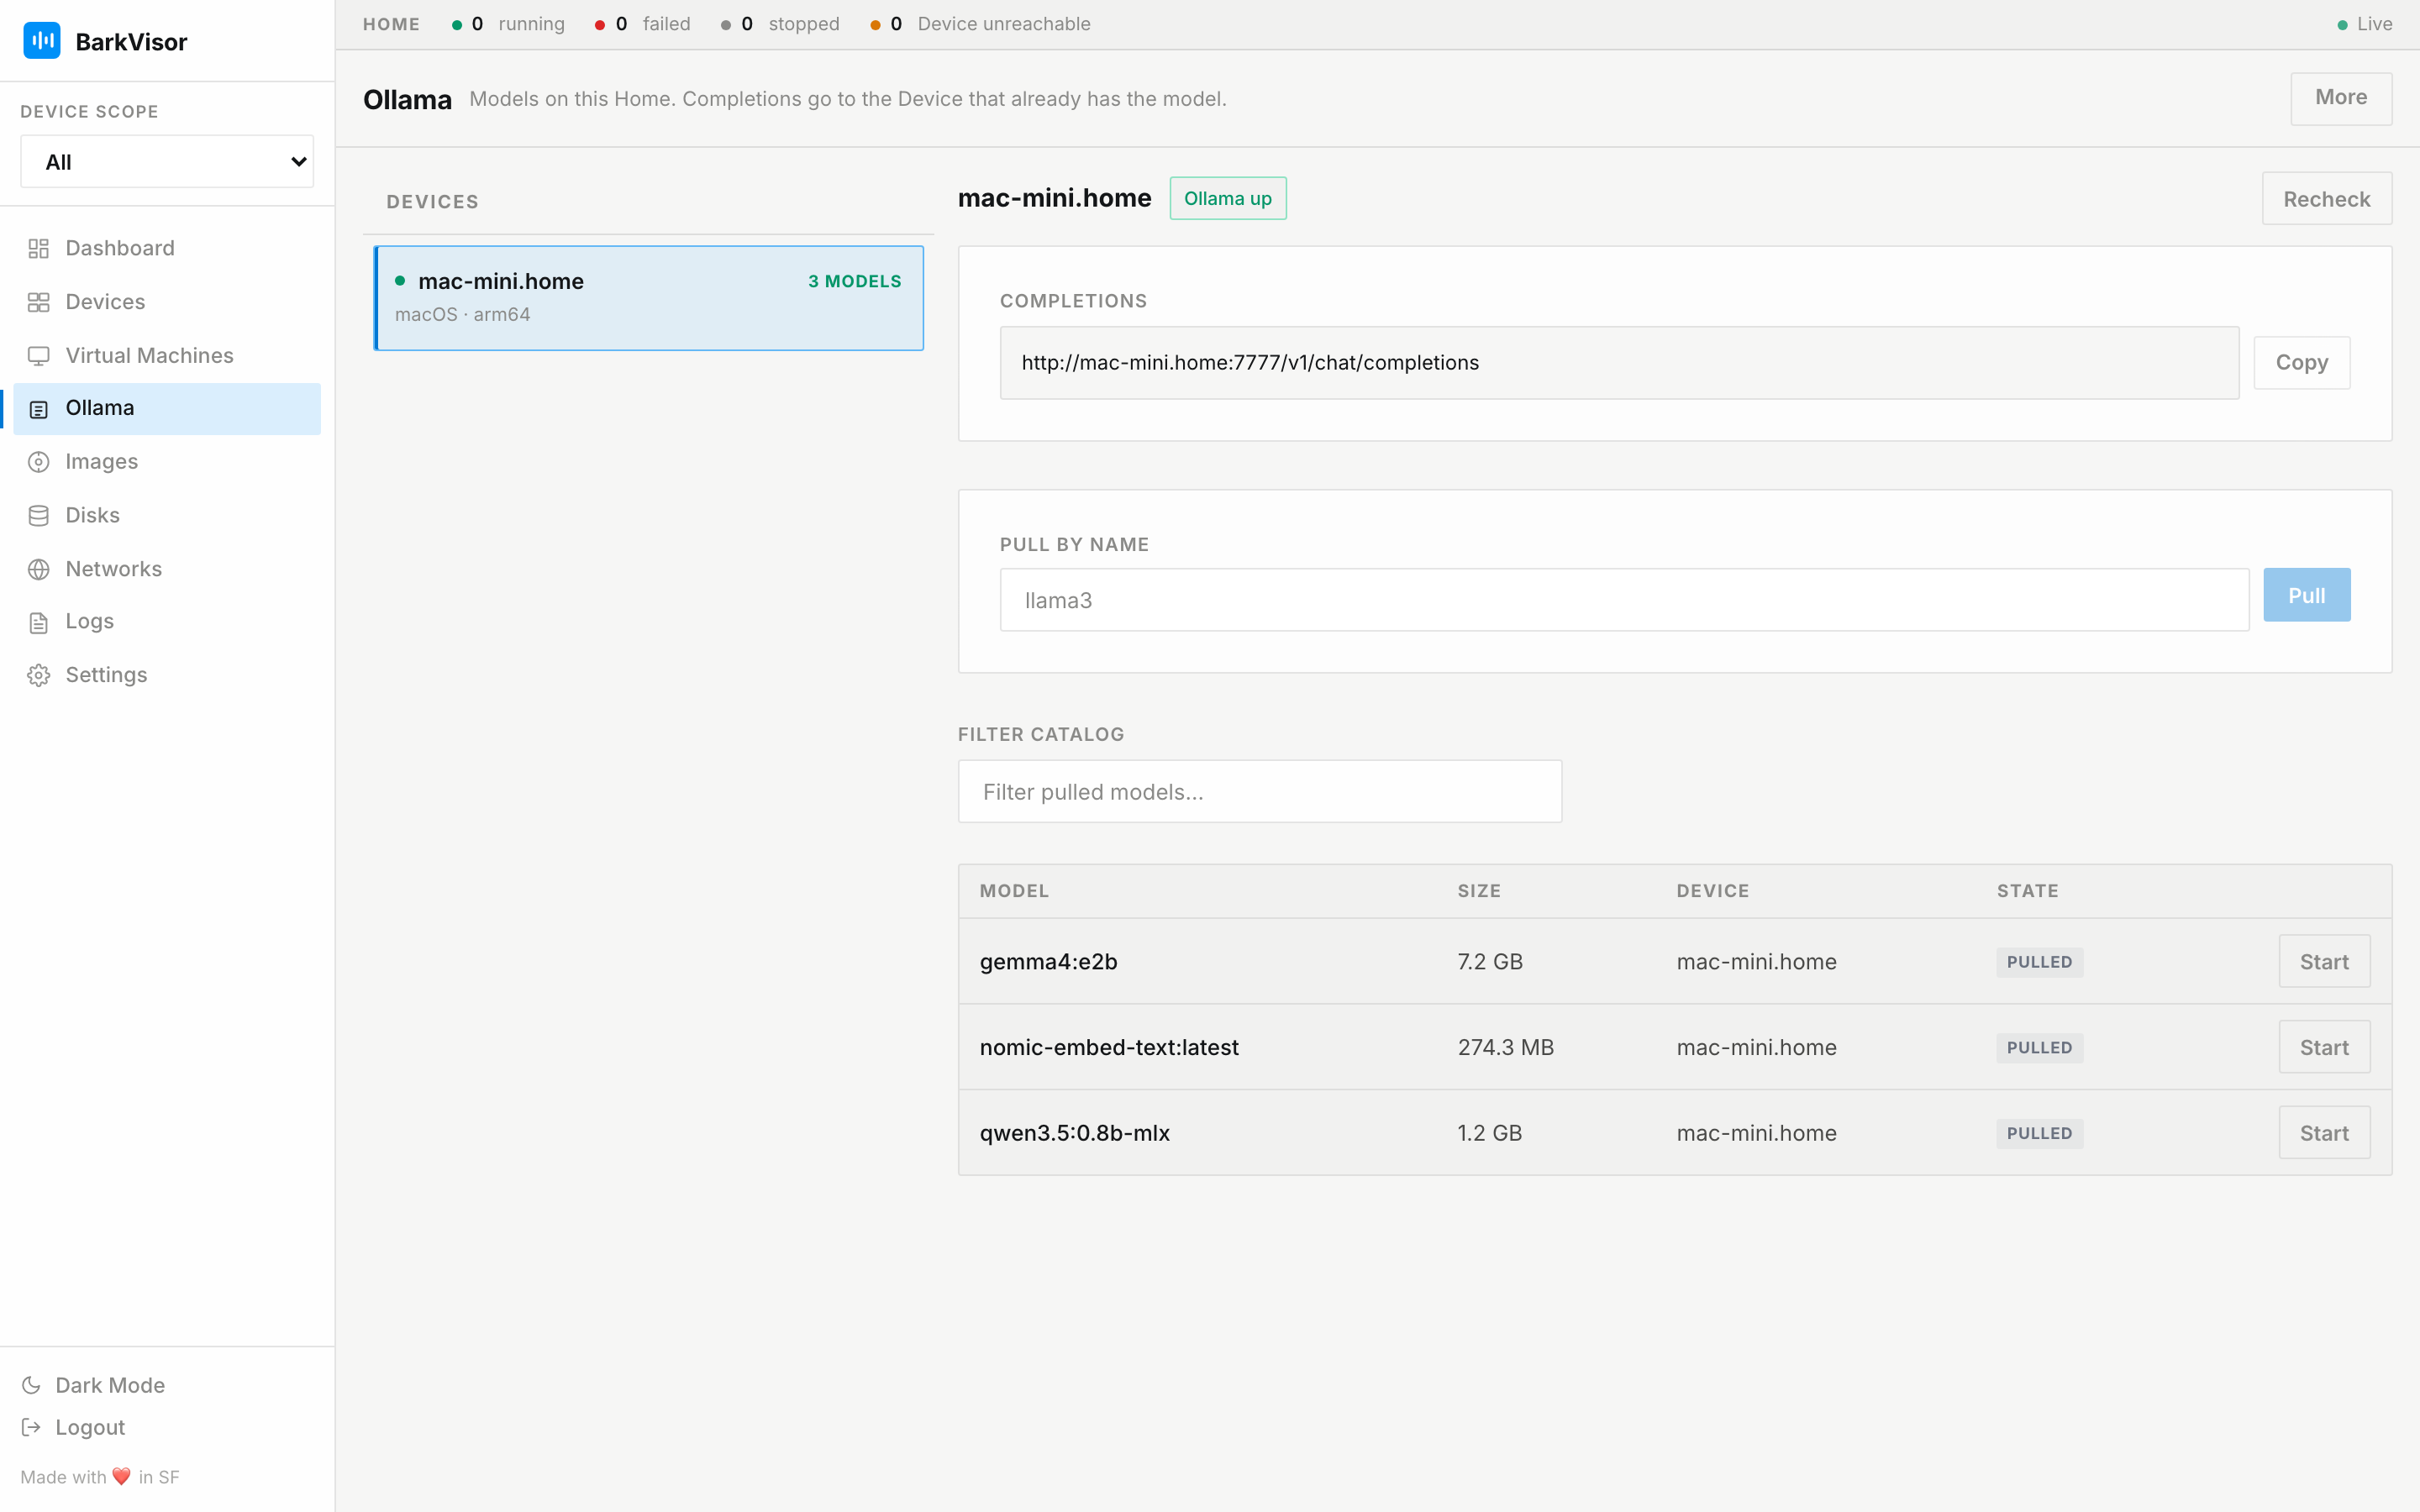Image resolution: width=2420 pixels, height=1512 pixels.
Task: Click the BarkVisor logo icon
Action: [41, 41]
